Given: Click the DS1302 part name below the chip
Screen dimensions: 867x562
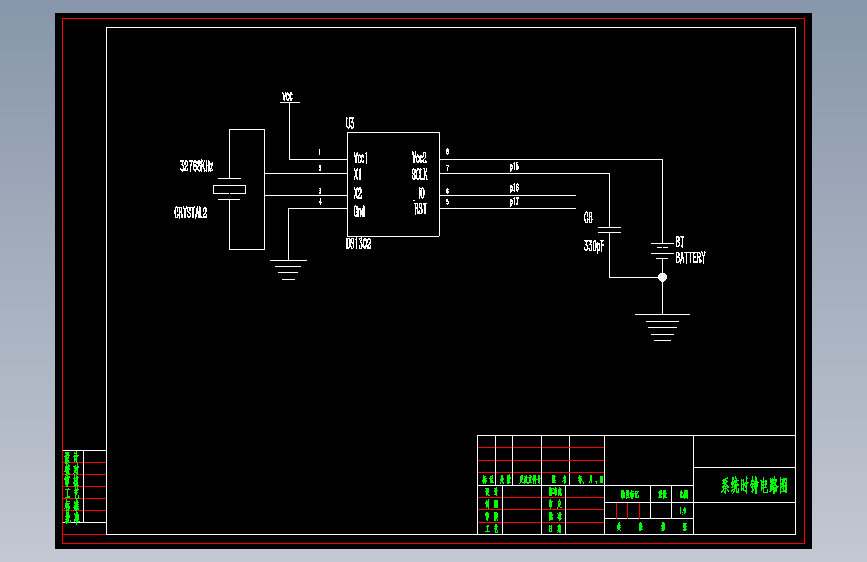Looking at the screenshot, I should 358,243.
